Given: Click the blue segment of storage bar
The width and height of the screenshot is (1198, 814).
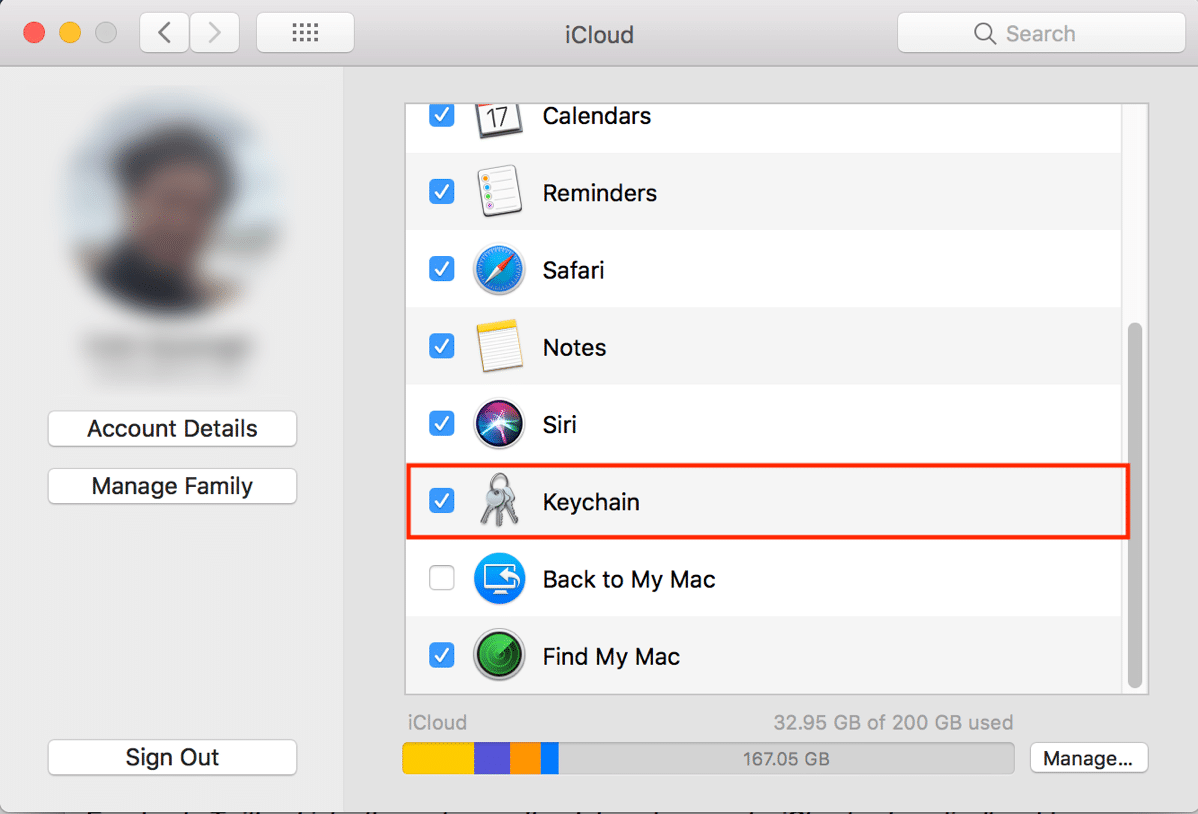Looking at the screenshot, I should pos(549,758).
